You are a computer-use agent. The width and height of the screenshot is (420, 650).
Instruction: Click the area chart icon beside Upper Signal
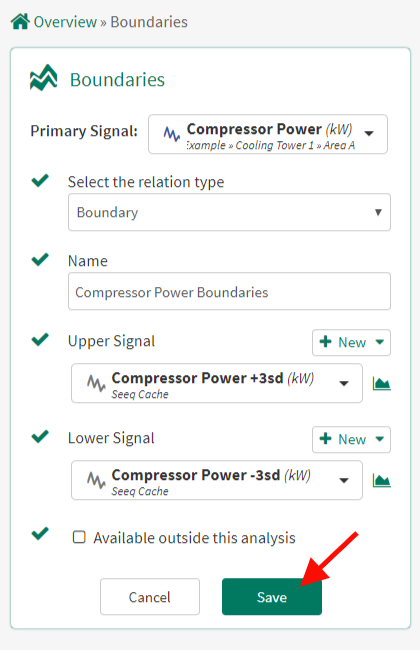click(x=381, y=383)
